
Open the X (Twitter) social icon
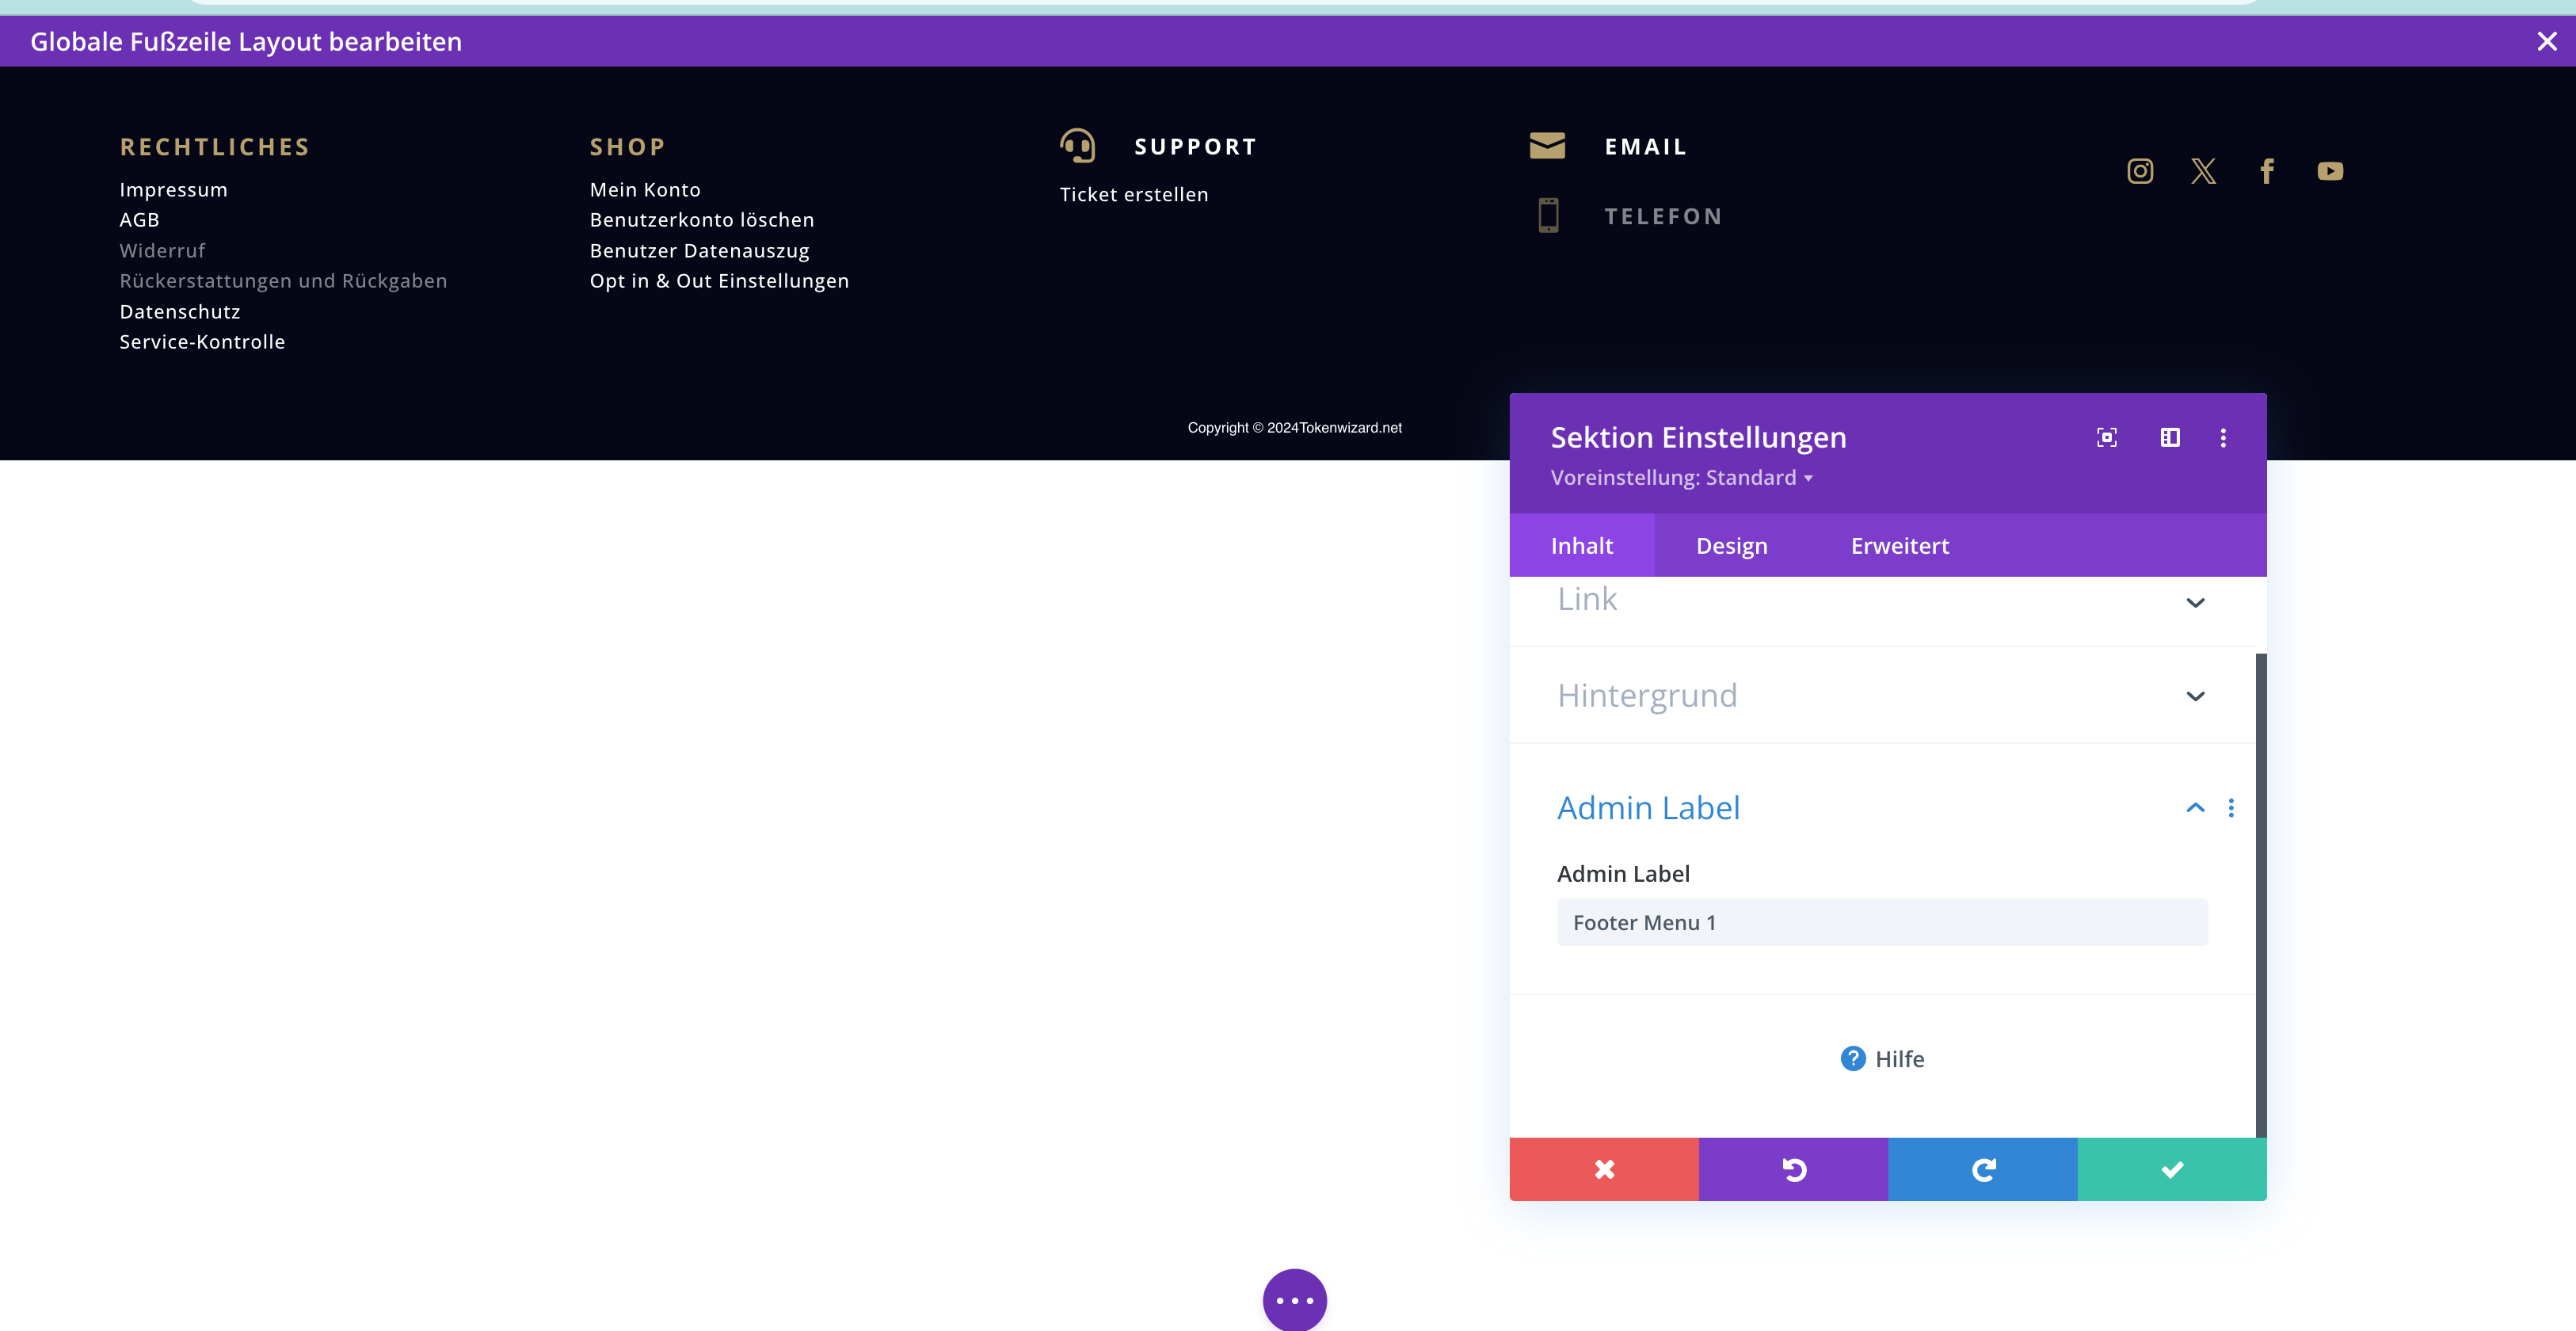2203,171
